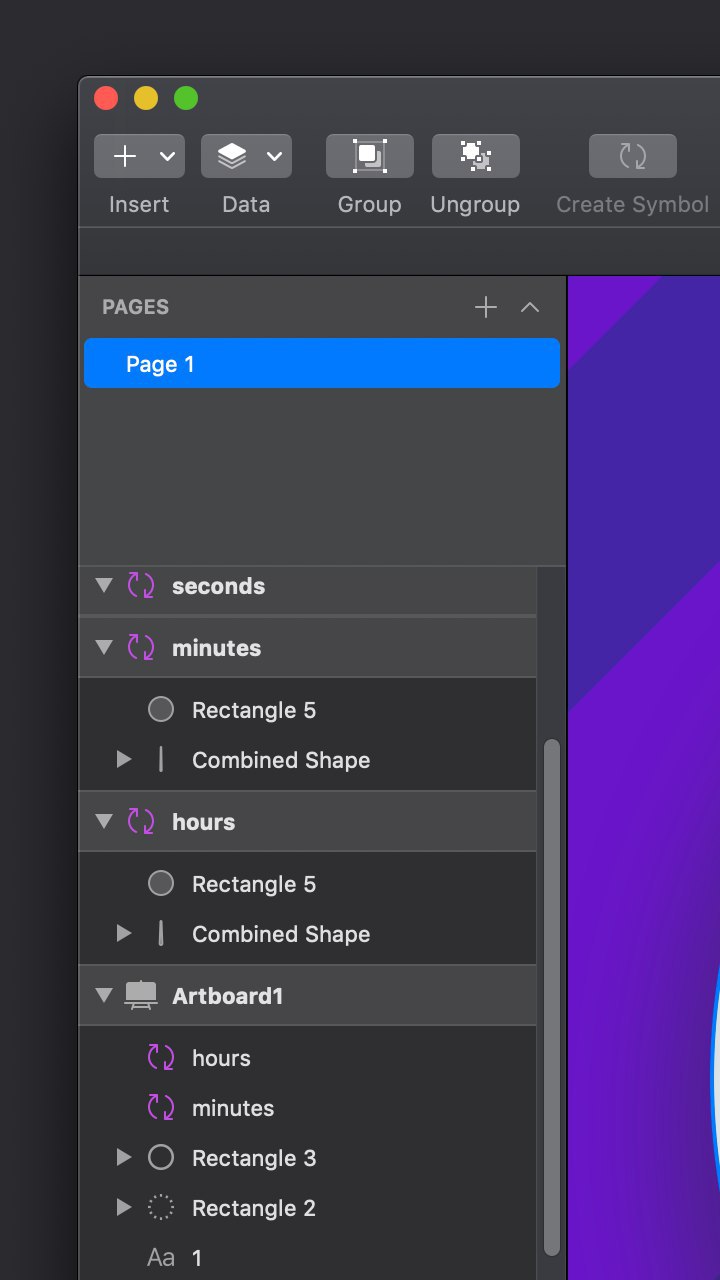
Task: Collapse the minutes symbol disclosure triangle
Action: tap(104, 648)
